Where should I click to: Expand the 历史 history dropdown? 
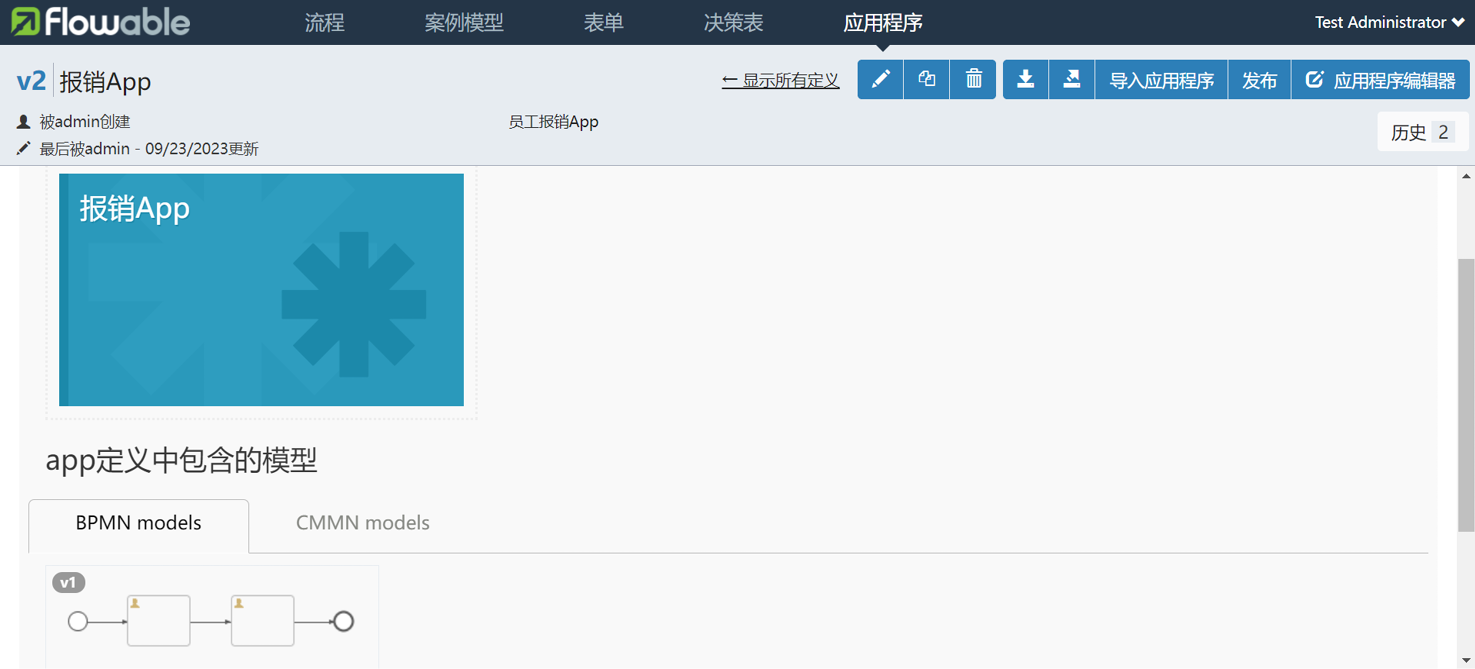click(x=1422, y=132)
